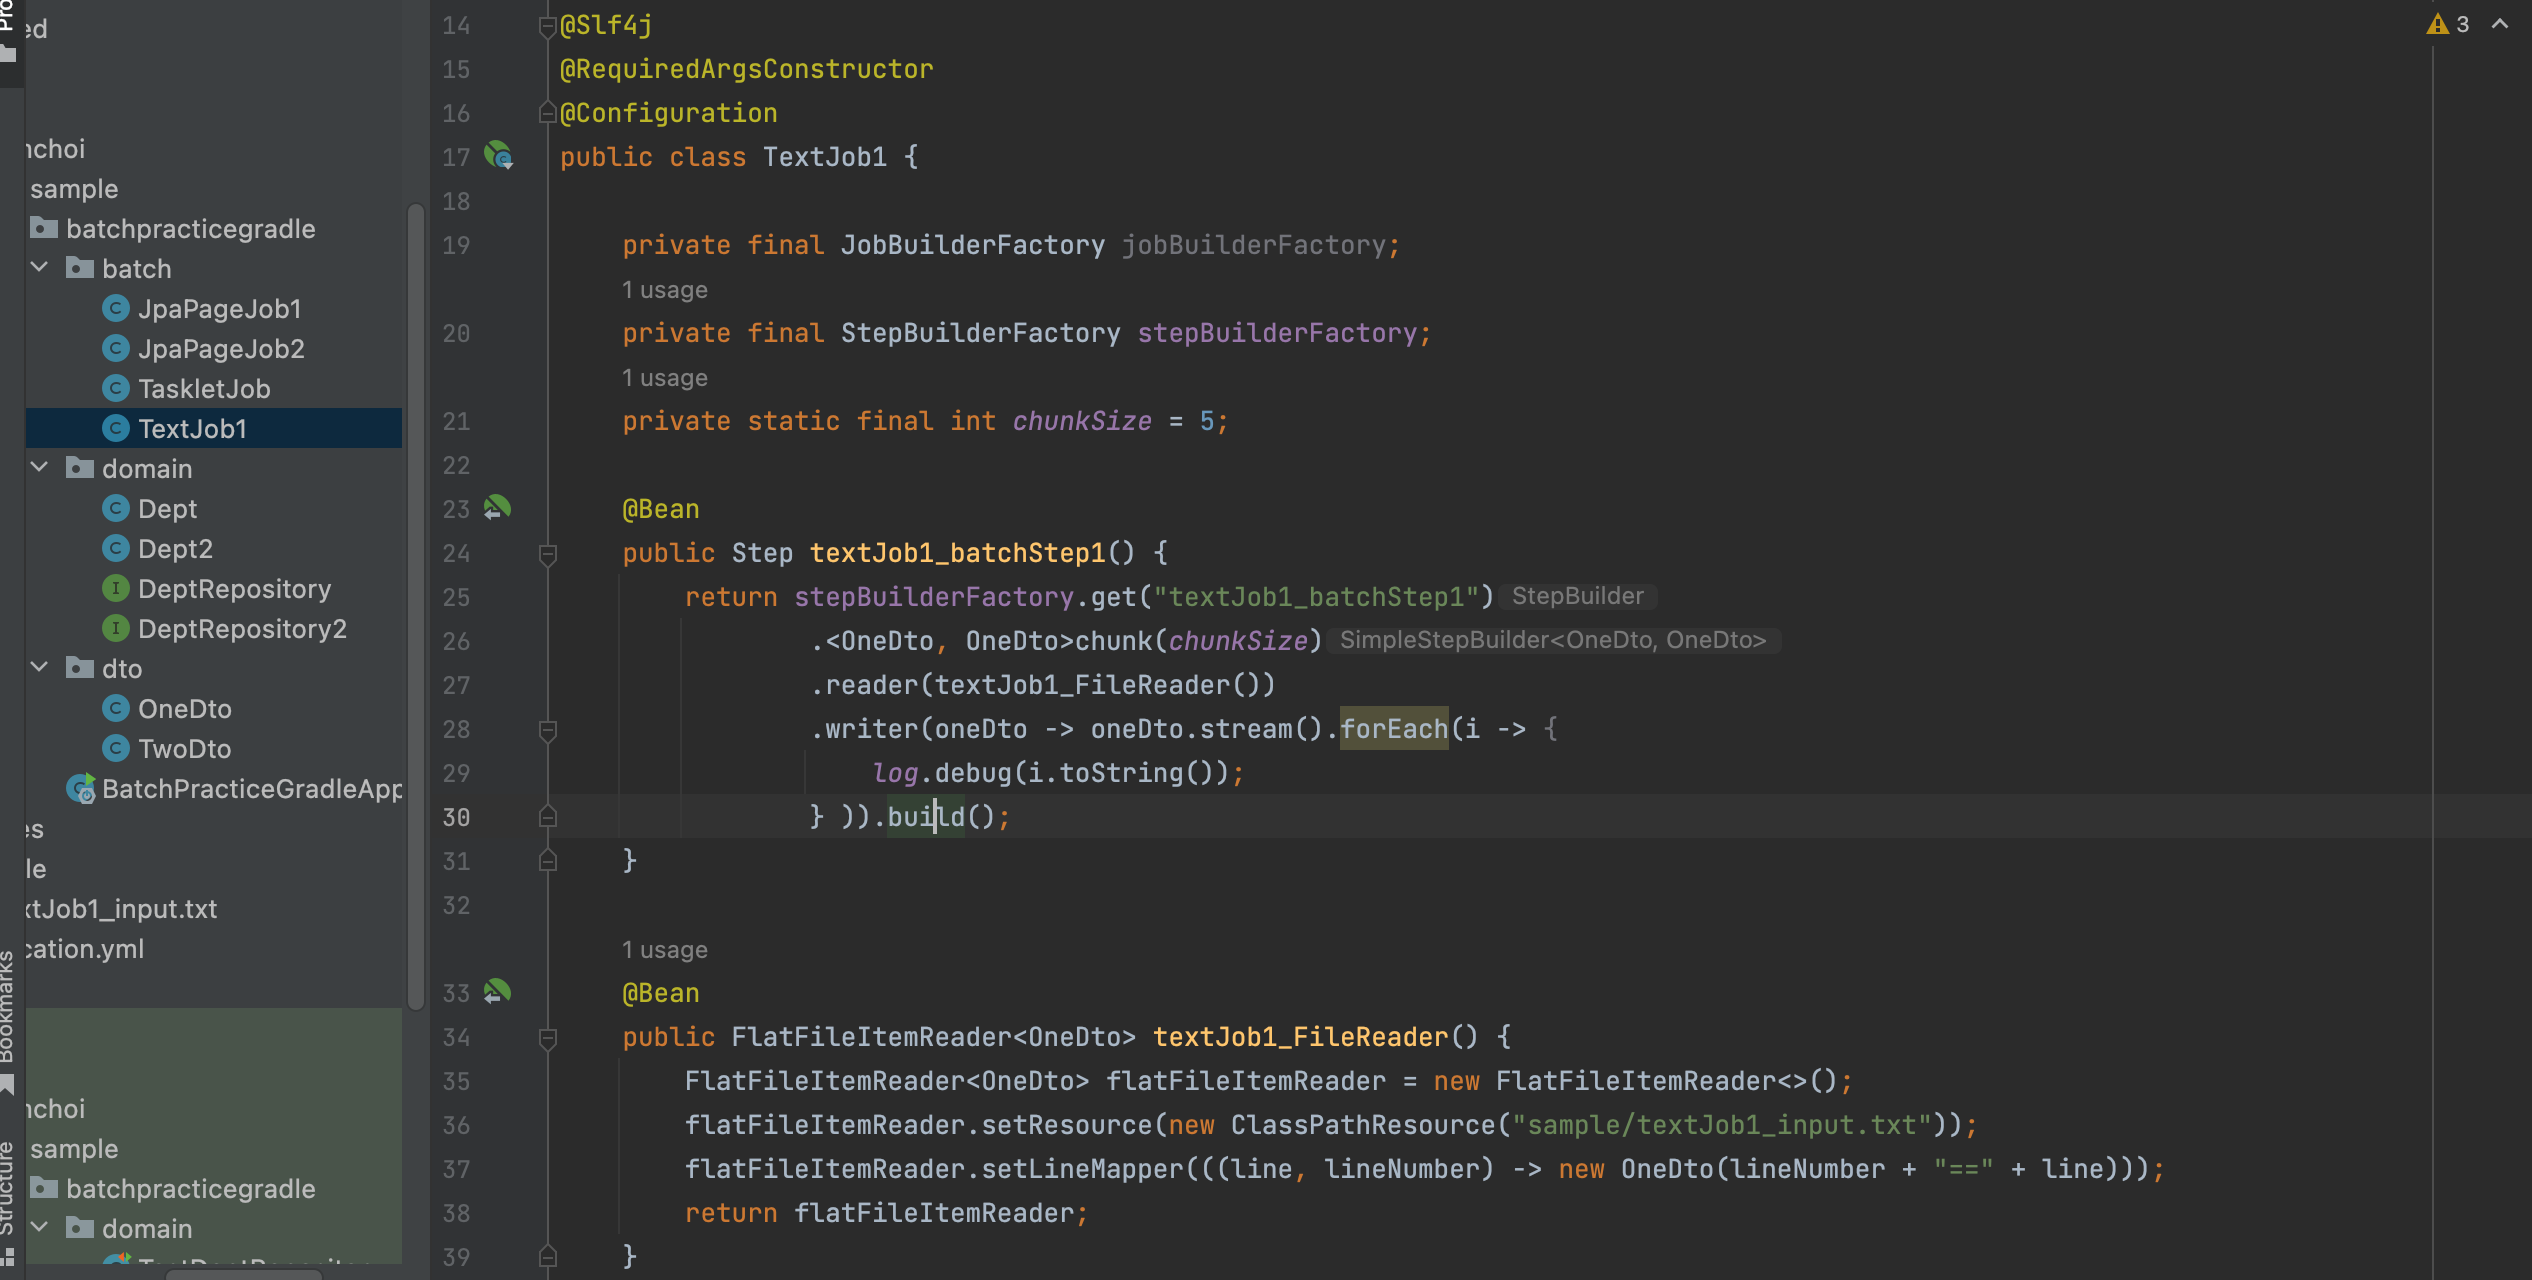Toggle code folding at line 24 method
The width and height of the screenshot is (2532, 1280).
[547, 553]
